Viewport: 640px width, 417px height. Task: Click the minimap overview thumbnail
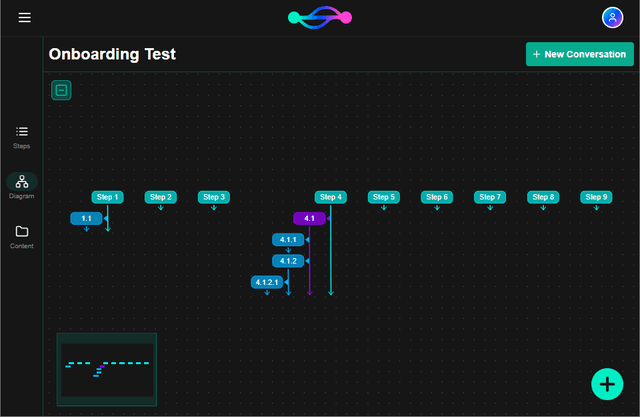coord(107,368)
